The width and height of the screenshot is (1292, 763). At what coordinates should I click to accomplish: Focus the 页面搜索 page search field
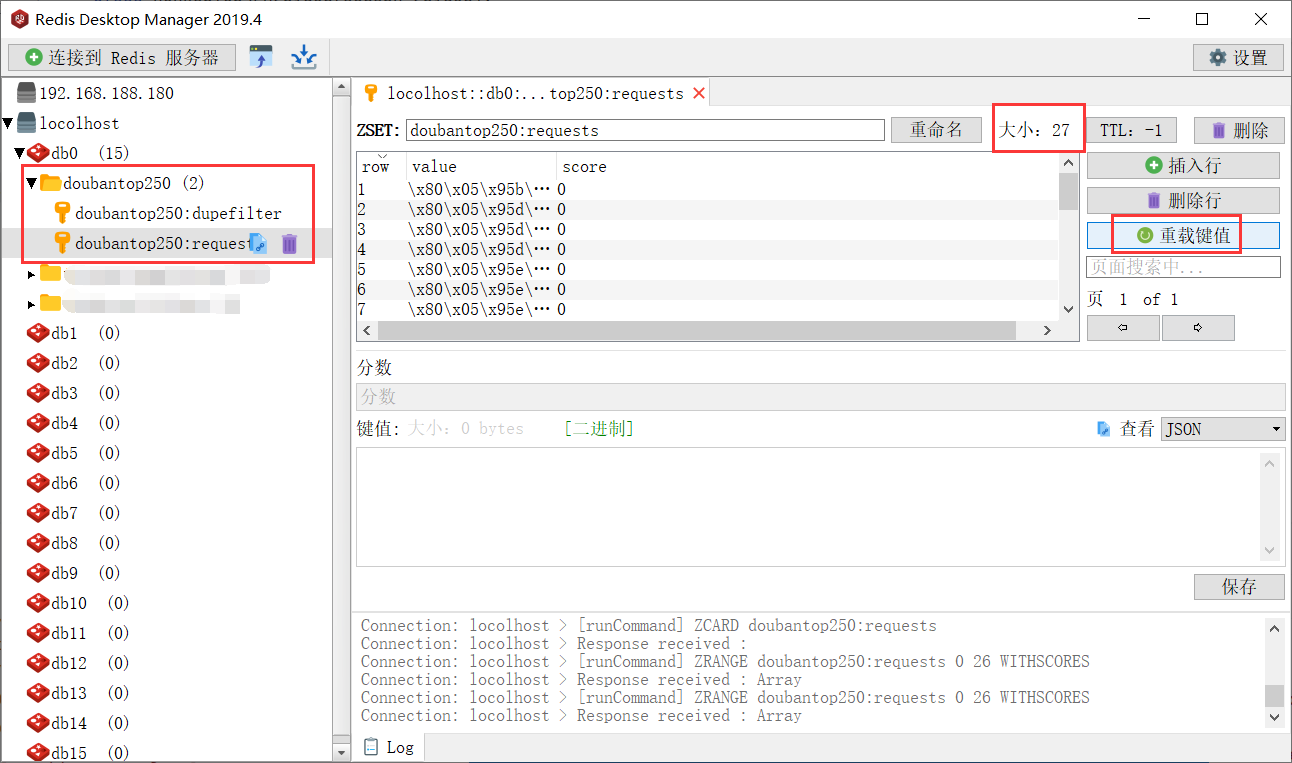click(x=1183, y=267)
